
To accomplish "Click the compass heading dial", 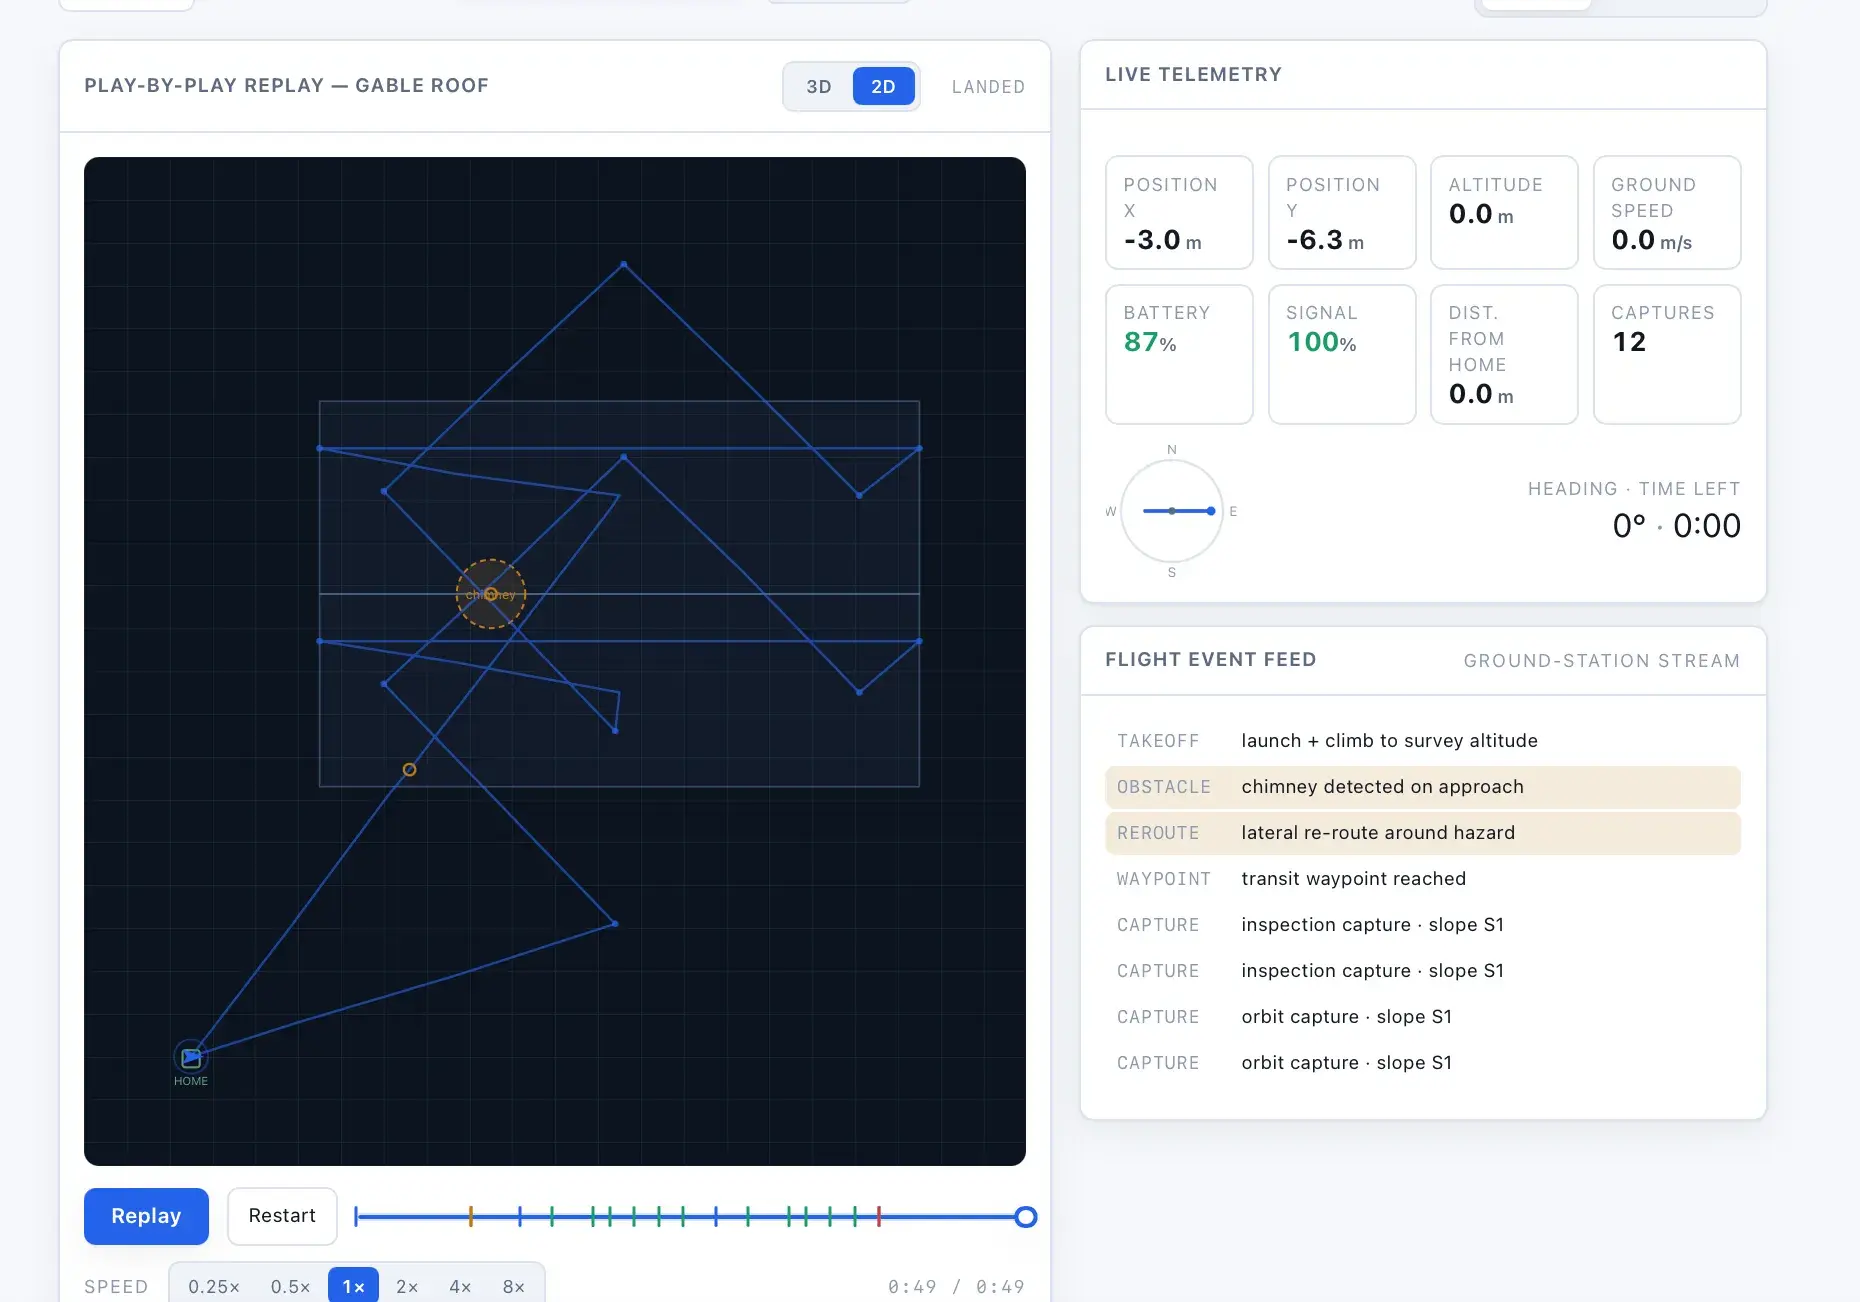I will [x=1172, y=511].
